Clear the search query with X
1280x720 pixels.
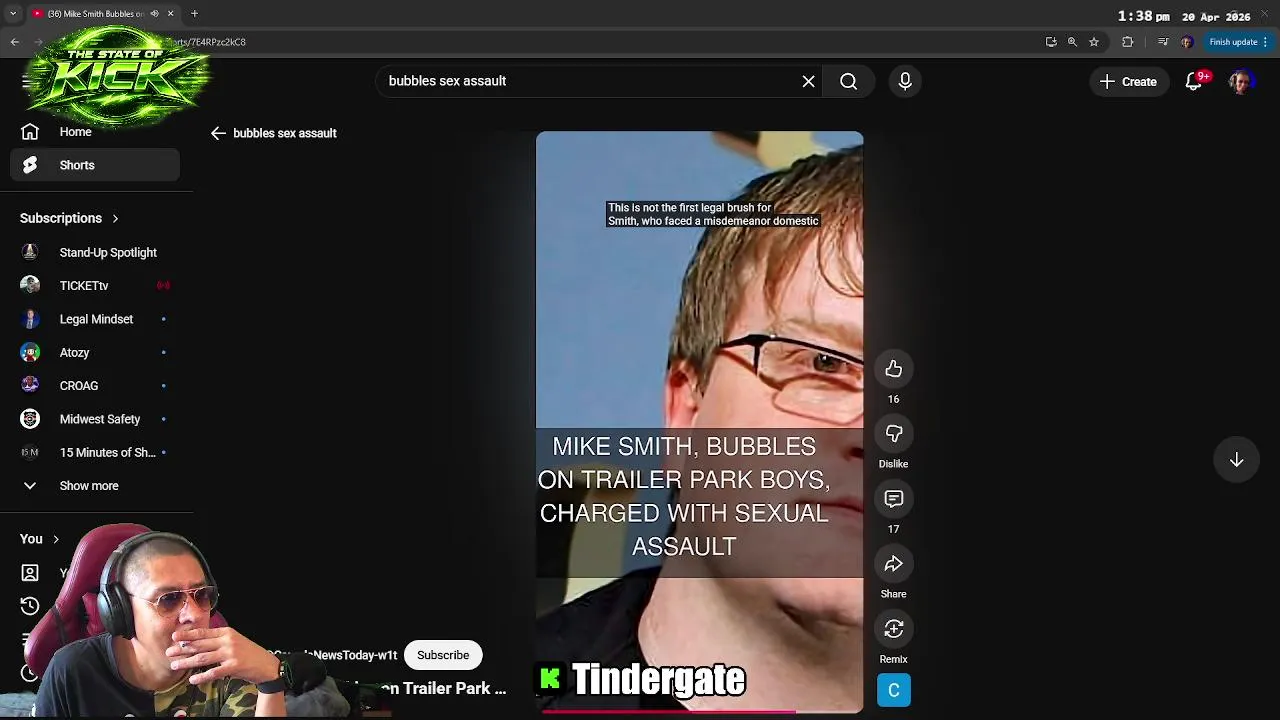tap(808, 81)
